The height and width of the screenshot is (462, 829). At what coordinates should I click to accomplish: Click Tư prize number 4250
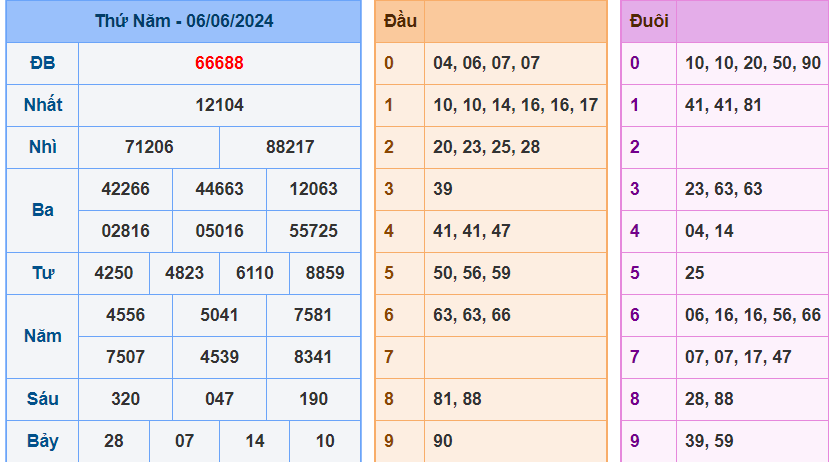[114, 273]
